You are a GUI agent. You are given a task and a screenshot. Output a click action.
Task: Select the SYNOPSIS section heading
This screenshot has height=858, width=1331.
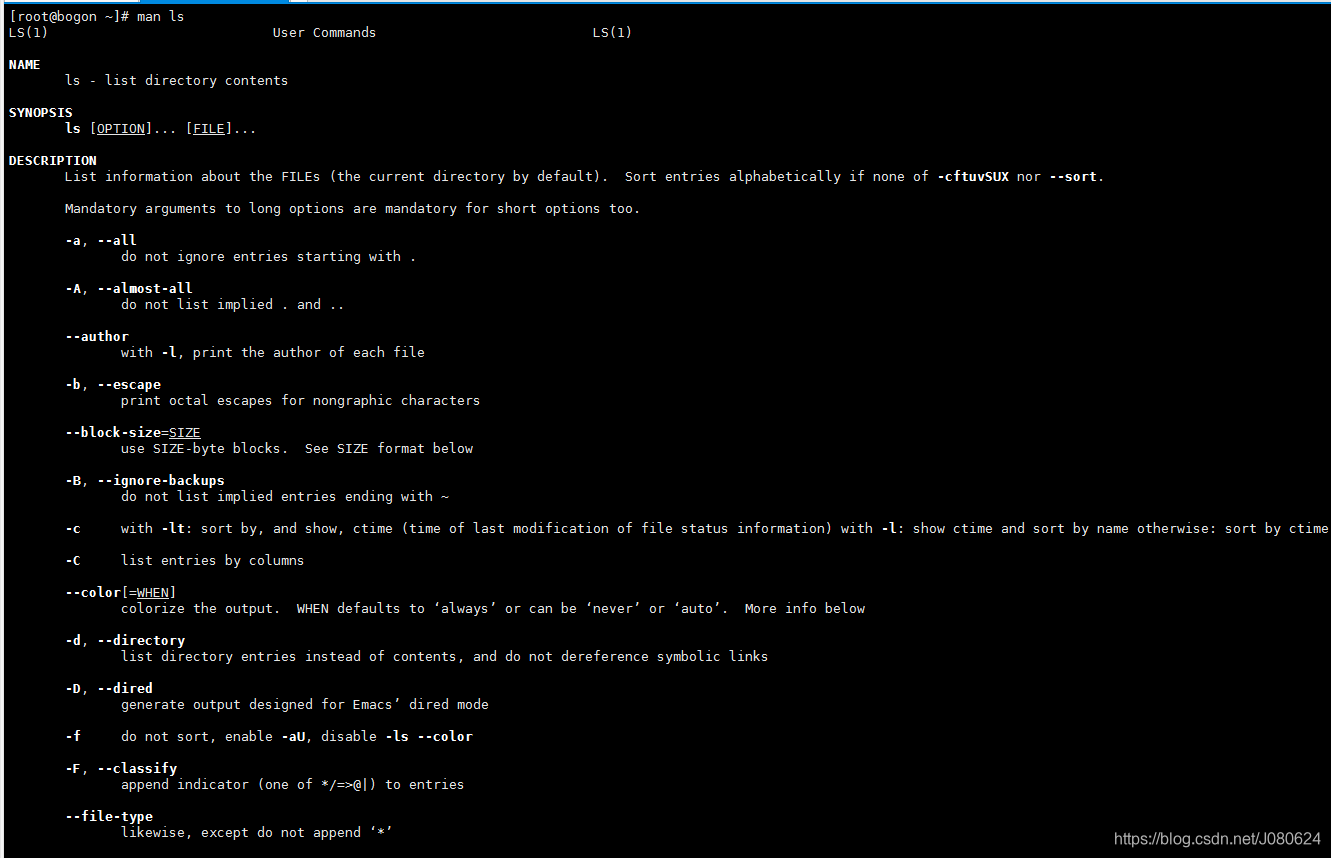click(41, 112)
